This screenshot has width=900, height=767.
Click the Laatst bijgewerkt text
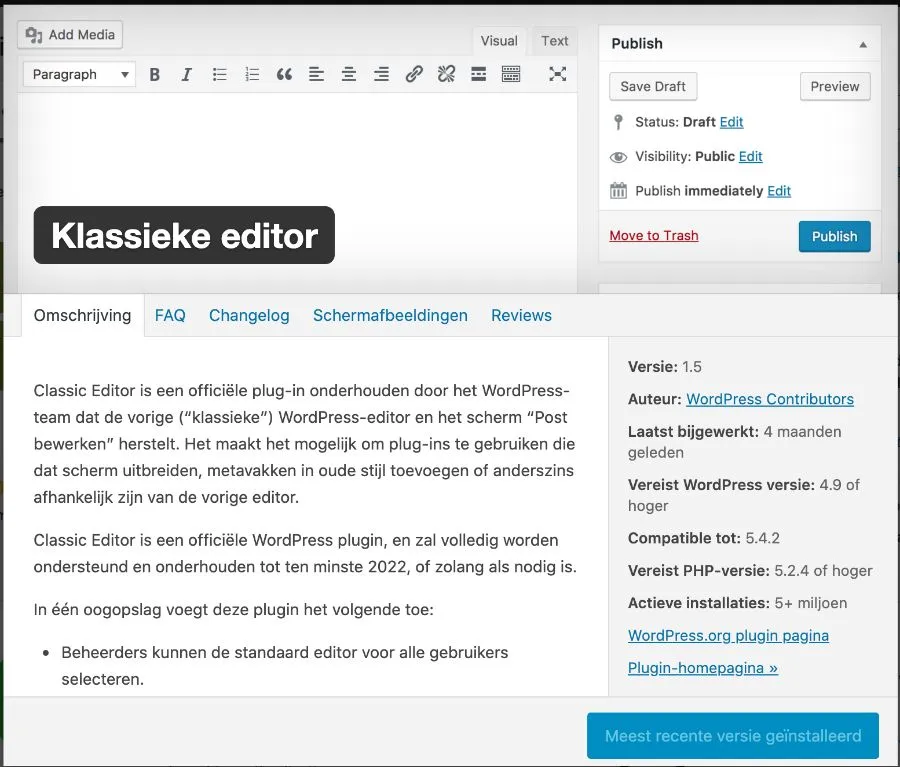tap(735, 442)
